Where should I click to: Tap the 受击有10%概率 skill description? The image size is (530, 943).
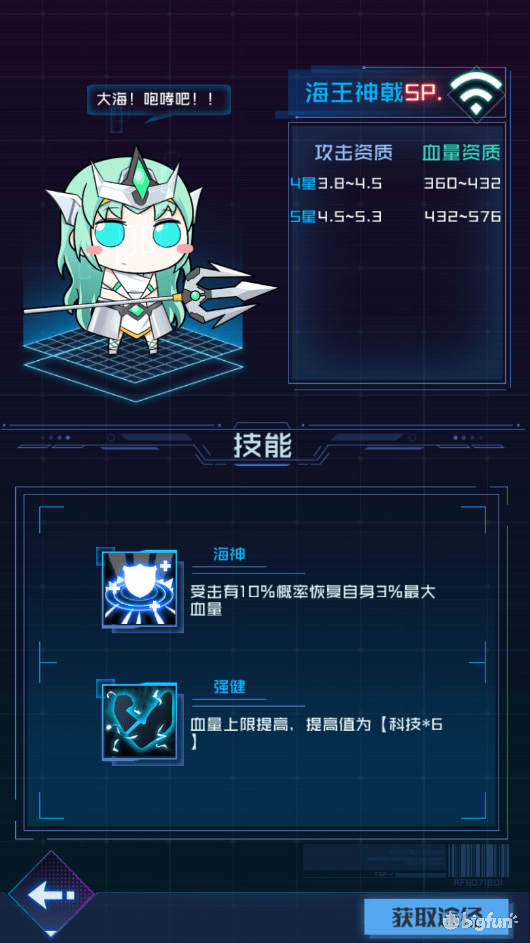(x=313, y=600)
